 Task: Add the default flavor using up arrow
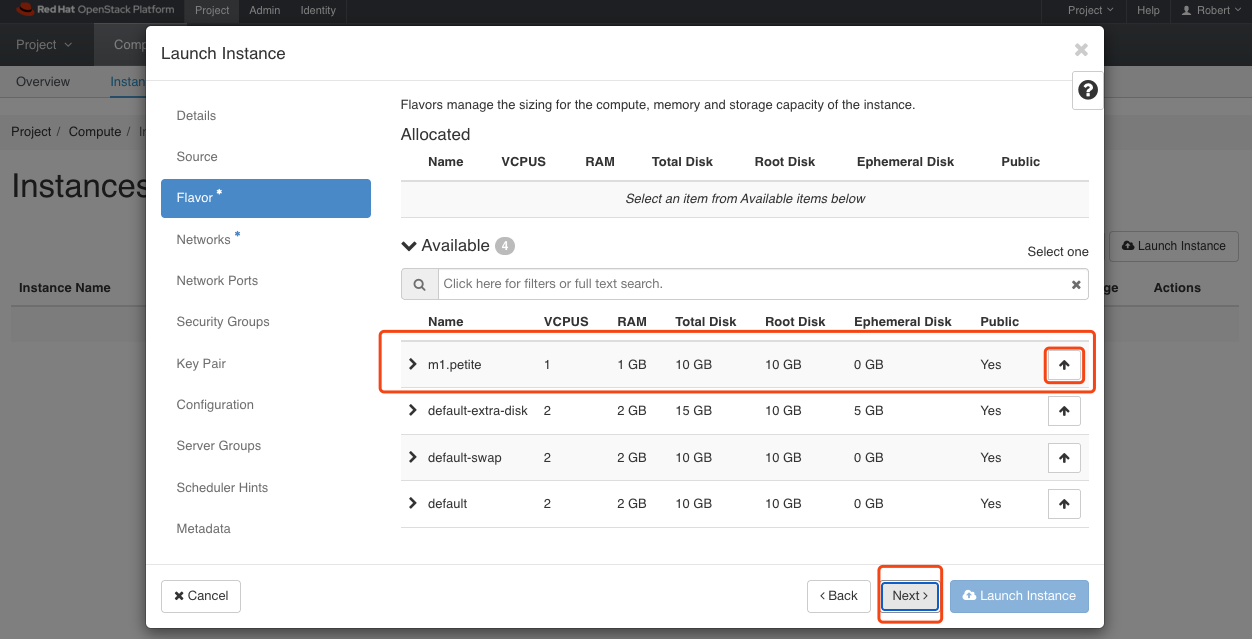point(1064,504)
